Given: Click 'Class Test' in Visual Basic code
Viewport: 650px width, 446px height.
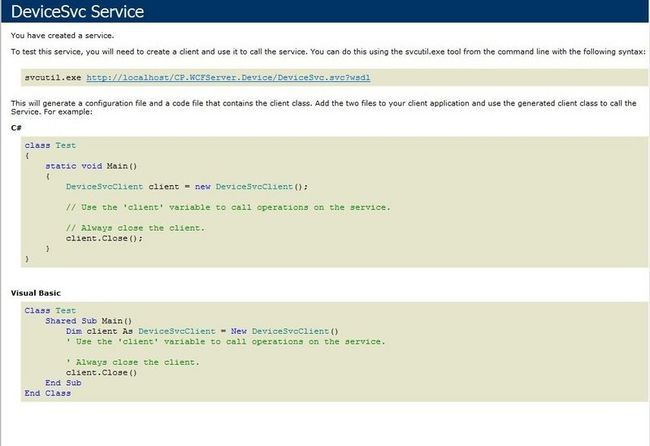Looking at the screenshot, I should 50,310.
